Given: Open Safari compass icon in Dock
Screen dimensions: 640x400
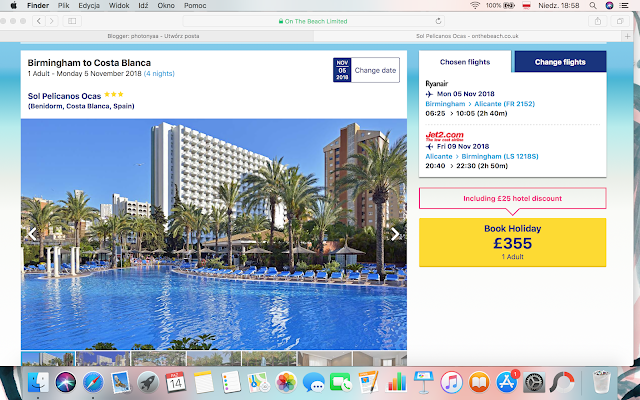Looking at the screenshot, I should click(x=93, y=382).
